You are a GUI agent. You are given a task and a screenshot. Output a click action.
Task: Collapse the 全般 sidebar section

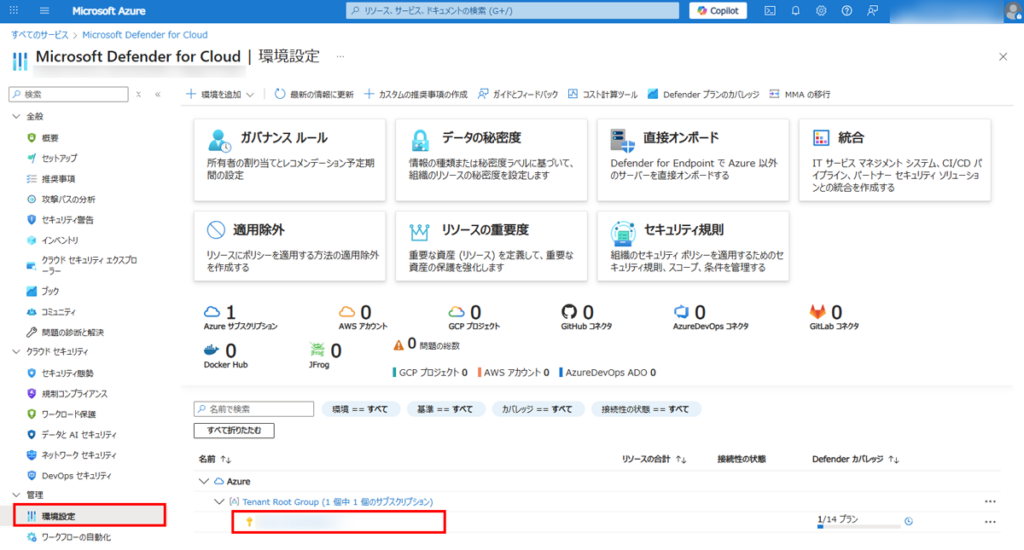16,117
